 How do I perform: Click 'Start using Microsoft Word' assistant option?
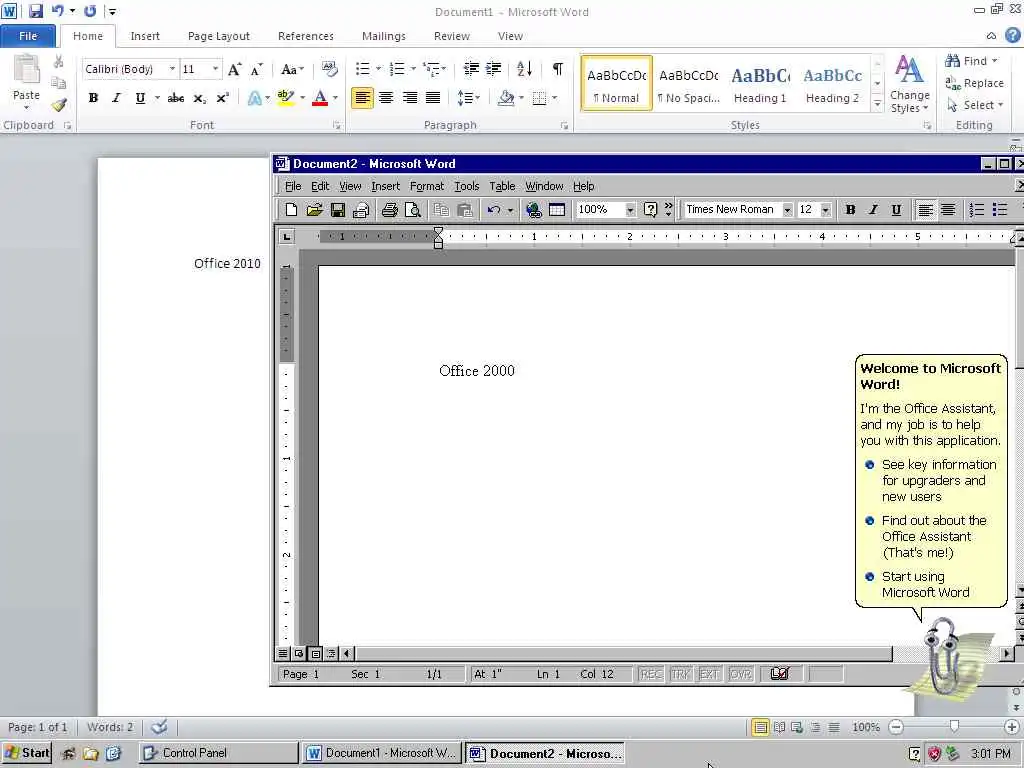(x=925, y=584)
